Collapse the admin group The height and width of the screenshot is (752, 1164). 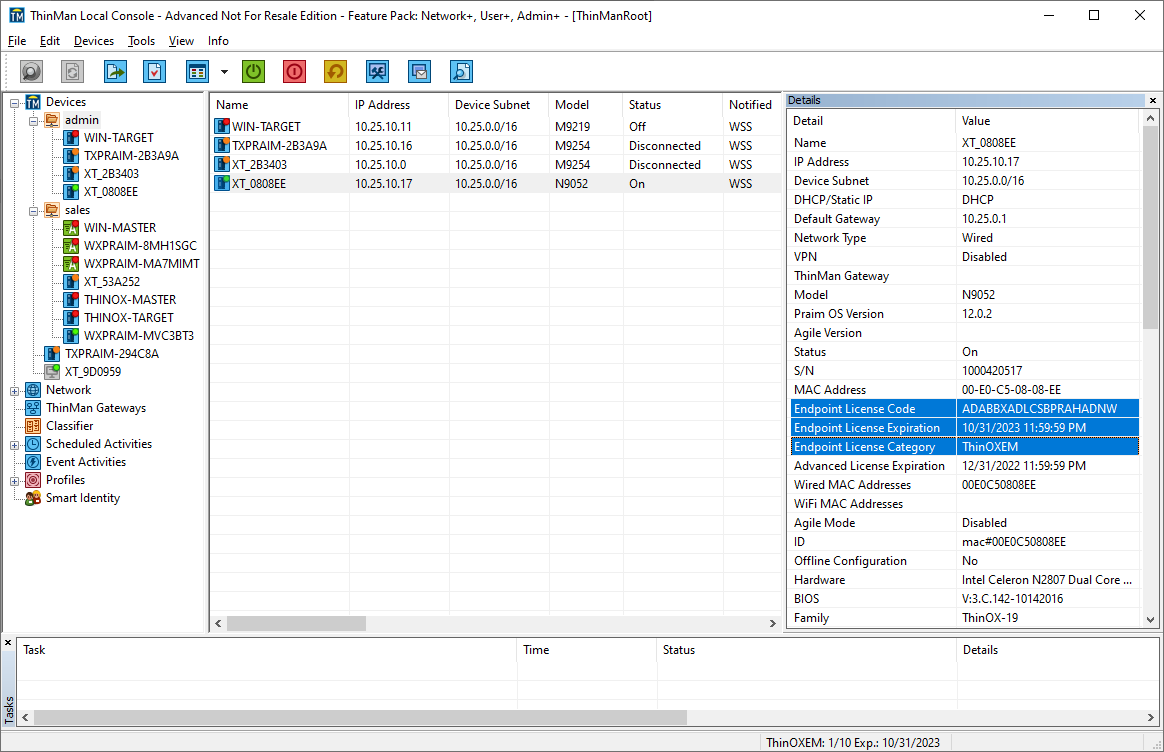coord(33,121)
